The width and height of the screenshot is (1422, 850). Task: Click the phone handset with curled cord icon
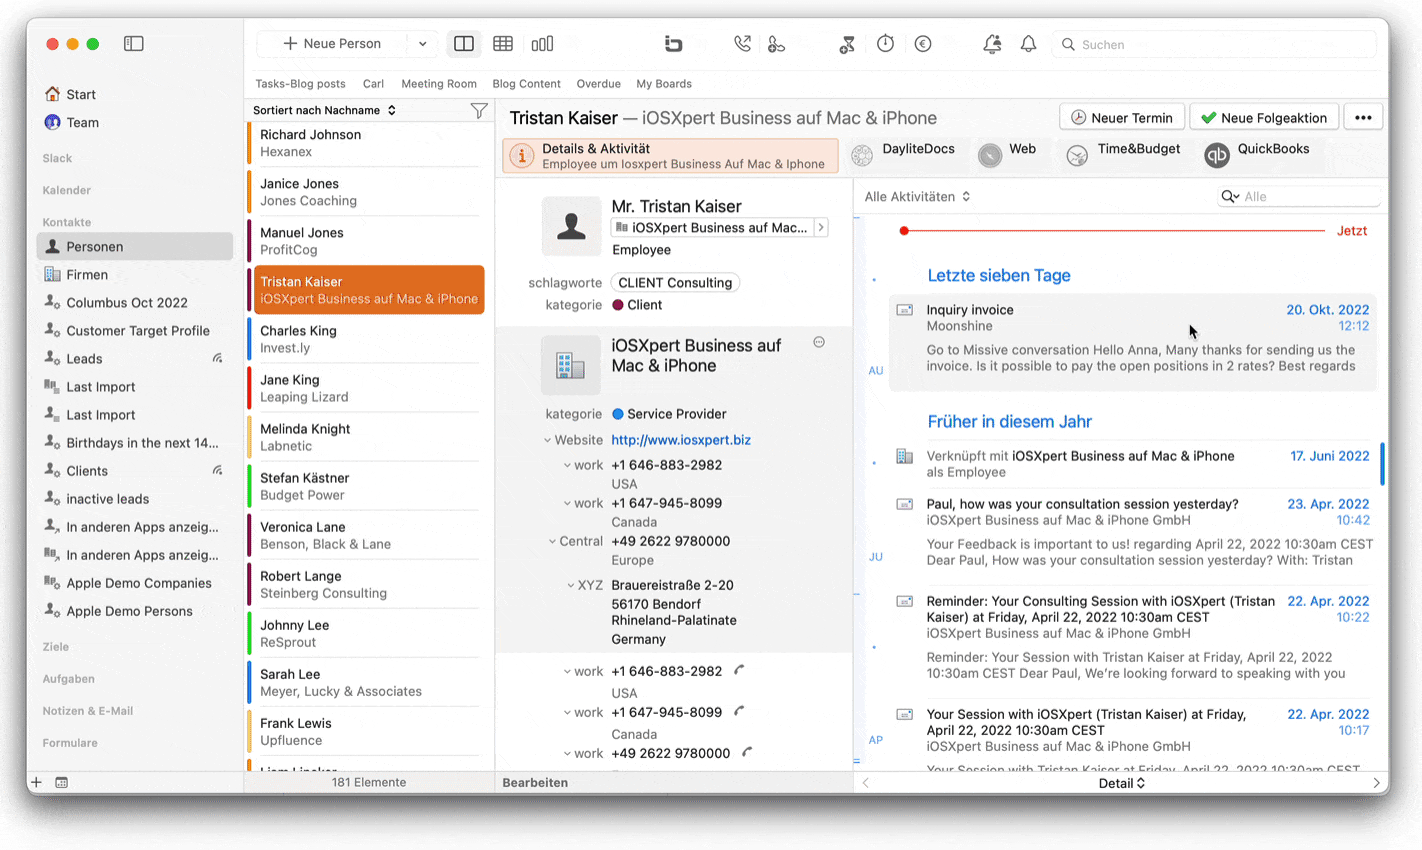[x=776, y=44]
